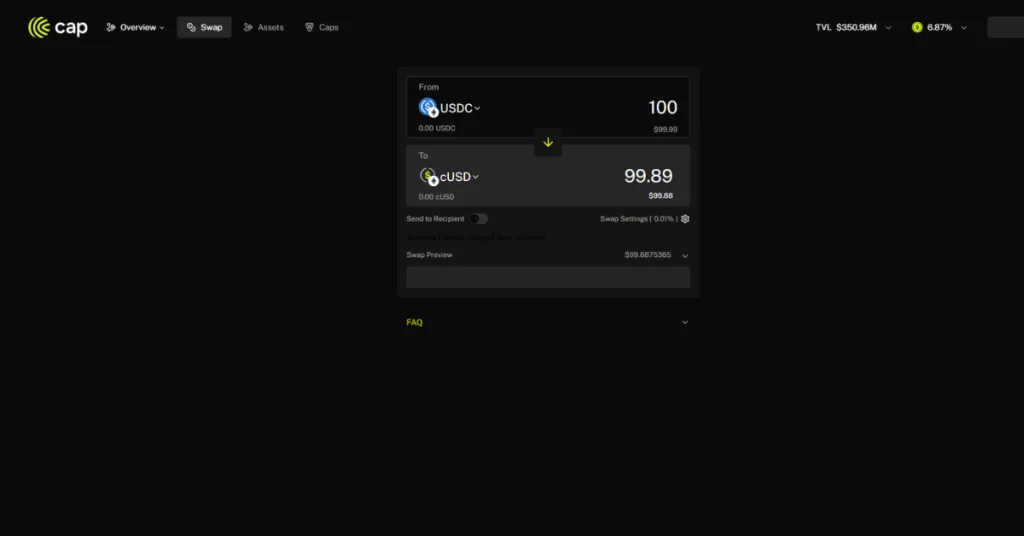Toggle the Send to Recipient switch
The height and width of the screenshot is (536, 1024).
[478, 218]
